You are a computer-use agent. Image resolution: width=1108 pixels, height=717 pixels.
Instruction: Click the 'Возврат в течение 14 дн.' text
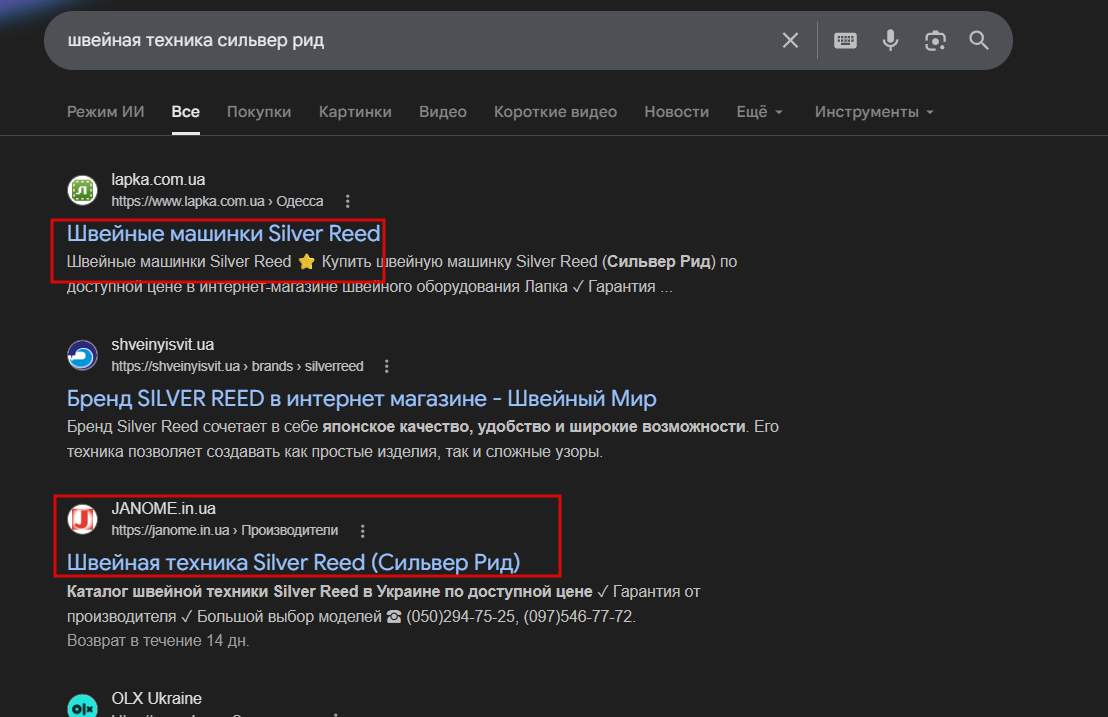point(158,641)
